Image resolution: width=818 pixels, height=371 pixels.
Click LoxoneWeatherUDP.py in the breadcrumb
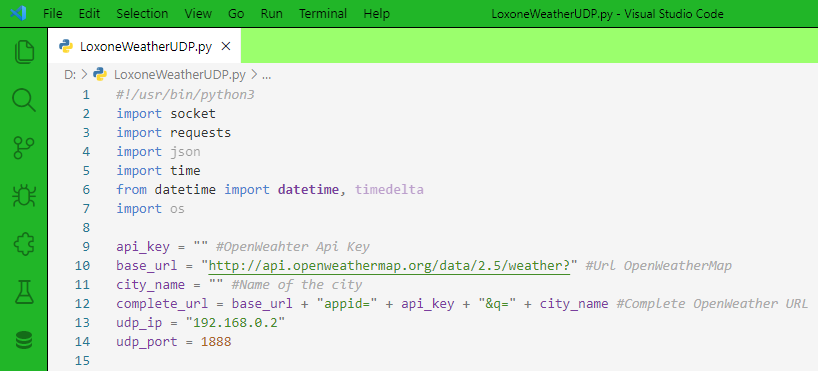tap(179, 75)
